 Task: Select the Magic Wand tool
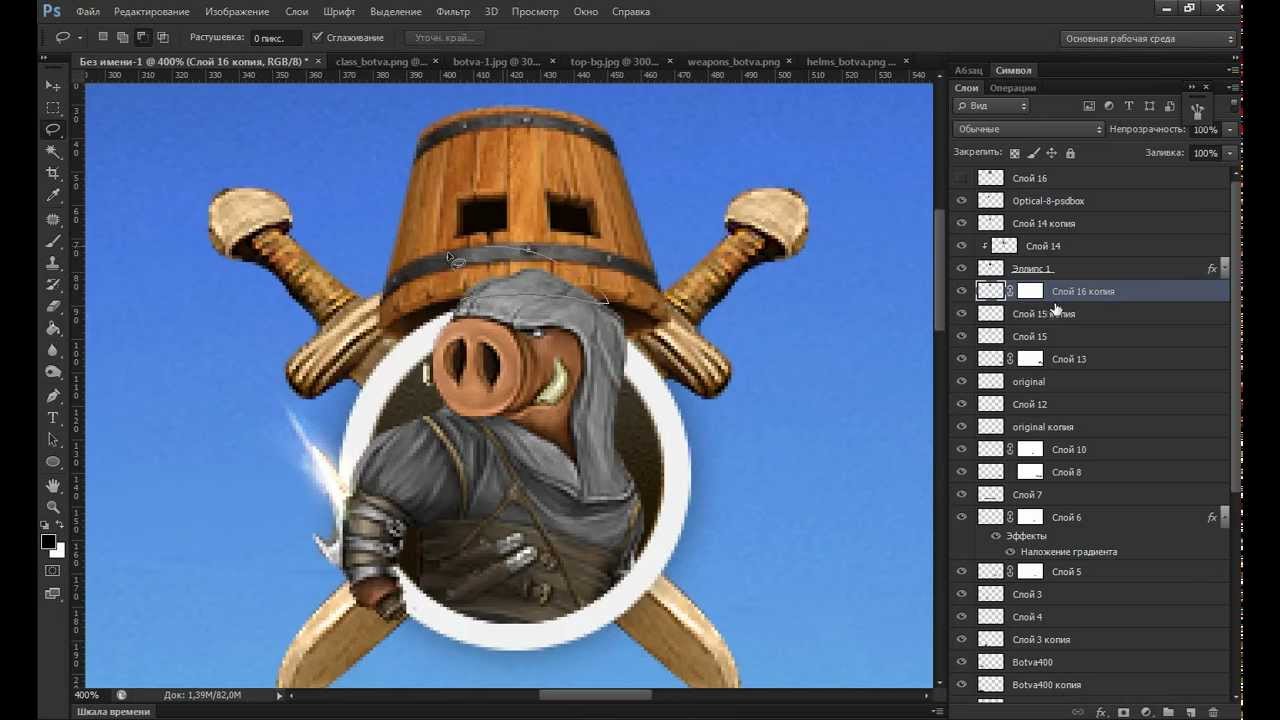[53, 152]
